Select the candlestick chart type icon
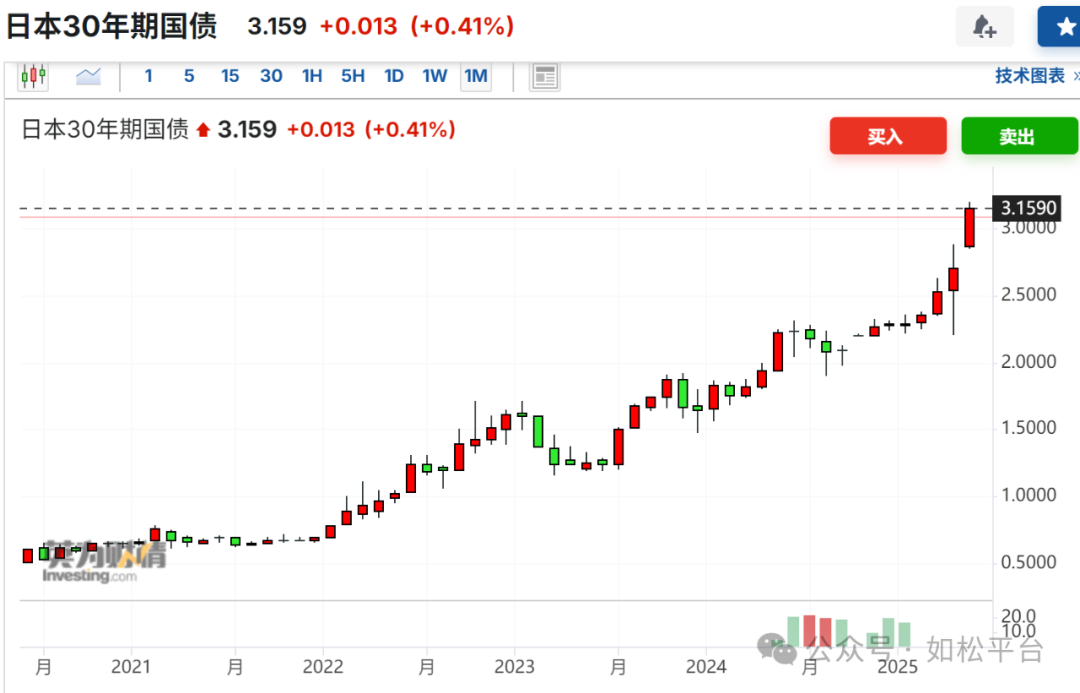This screenshot has height=693, width=1080. 33,76
